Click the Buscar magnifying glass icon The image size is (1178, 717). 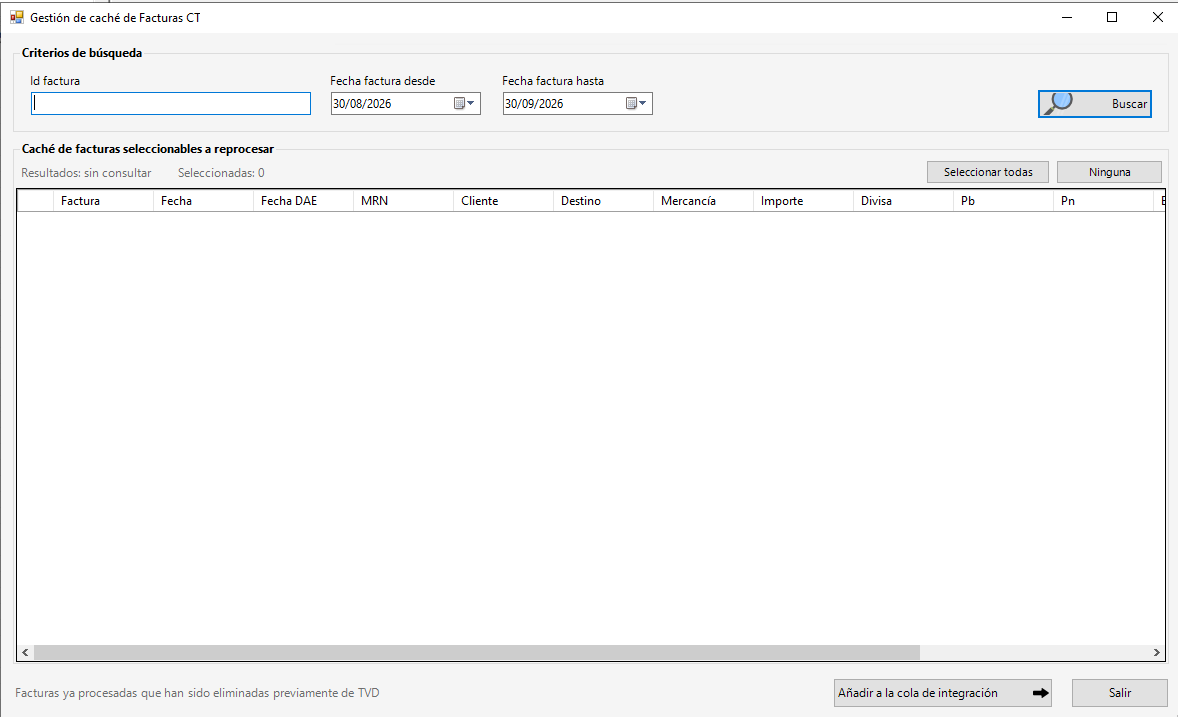coord(1058,103)
